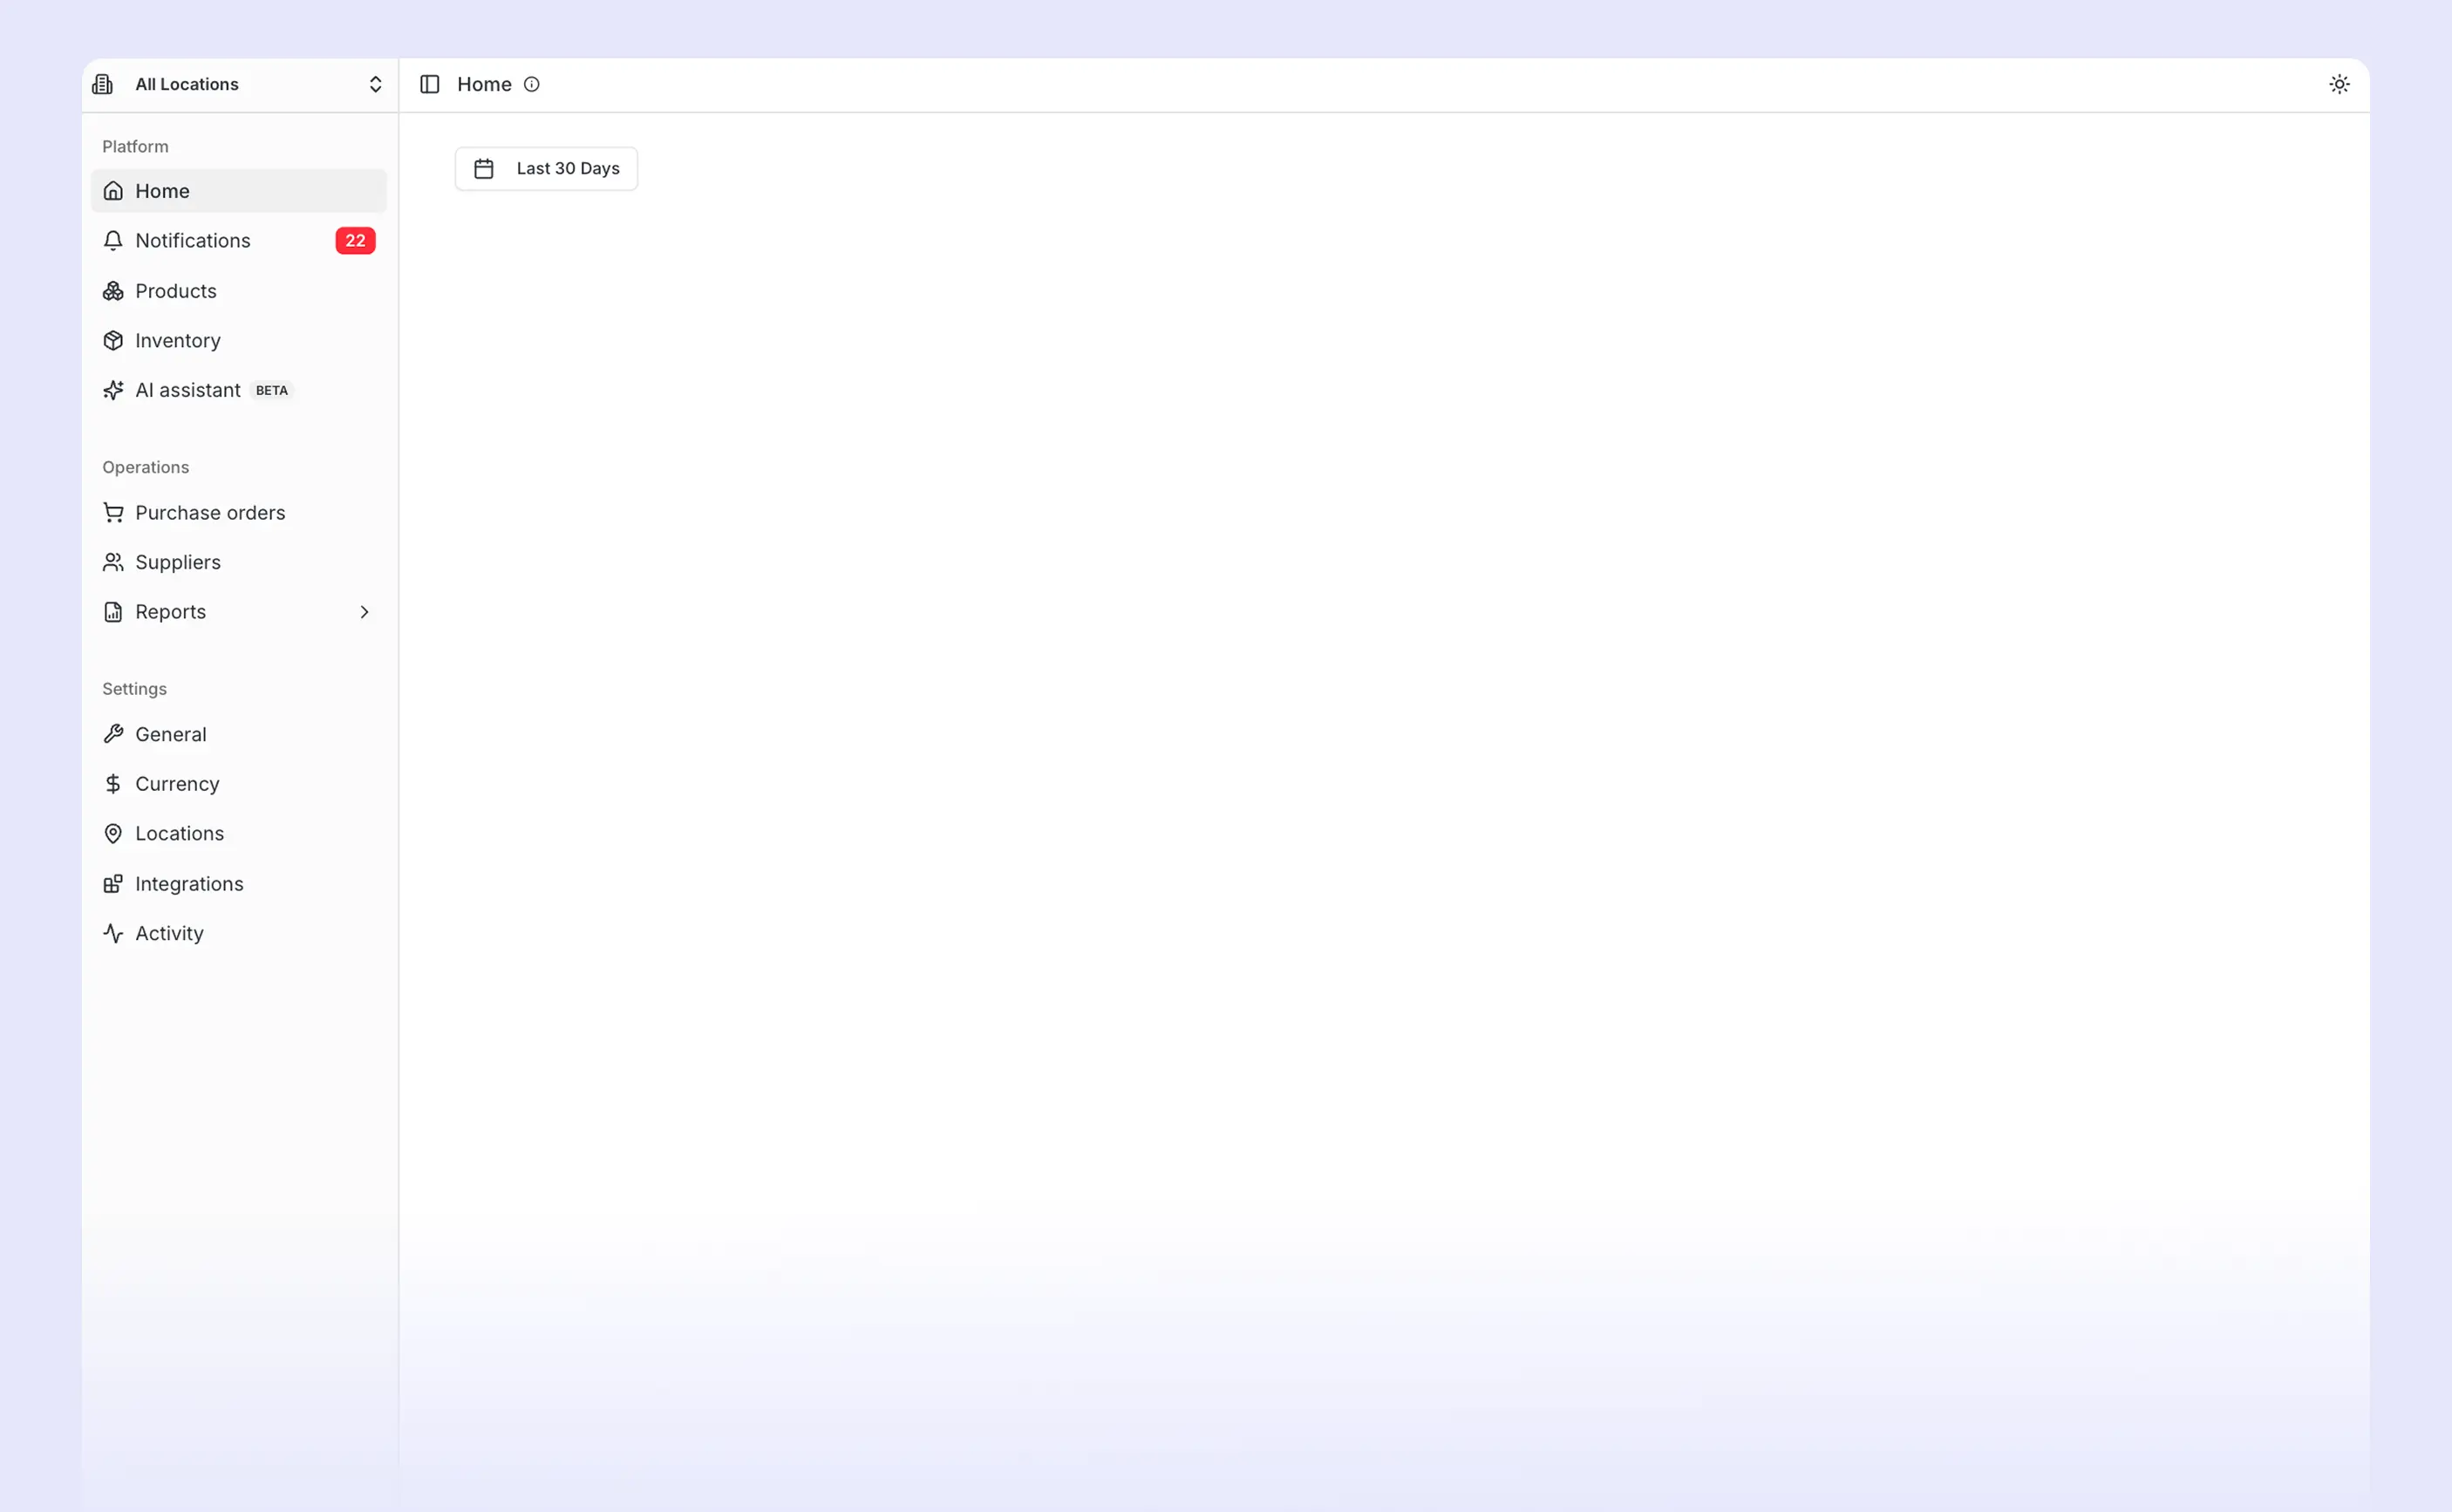Open the All Locations switcher dropdown
The height and width of the screenshot is (1512, 2452).
pyautogui.click(x=374, y=84)
